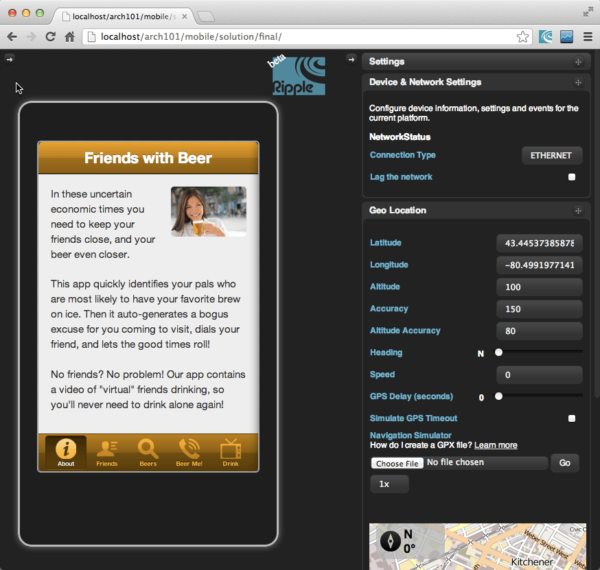Click the Go button
600x570 pixels.
pos(564,463)
